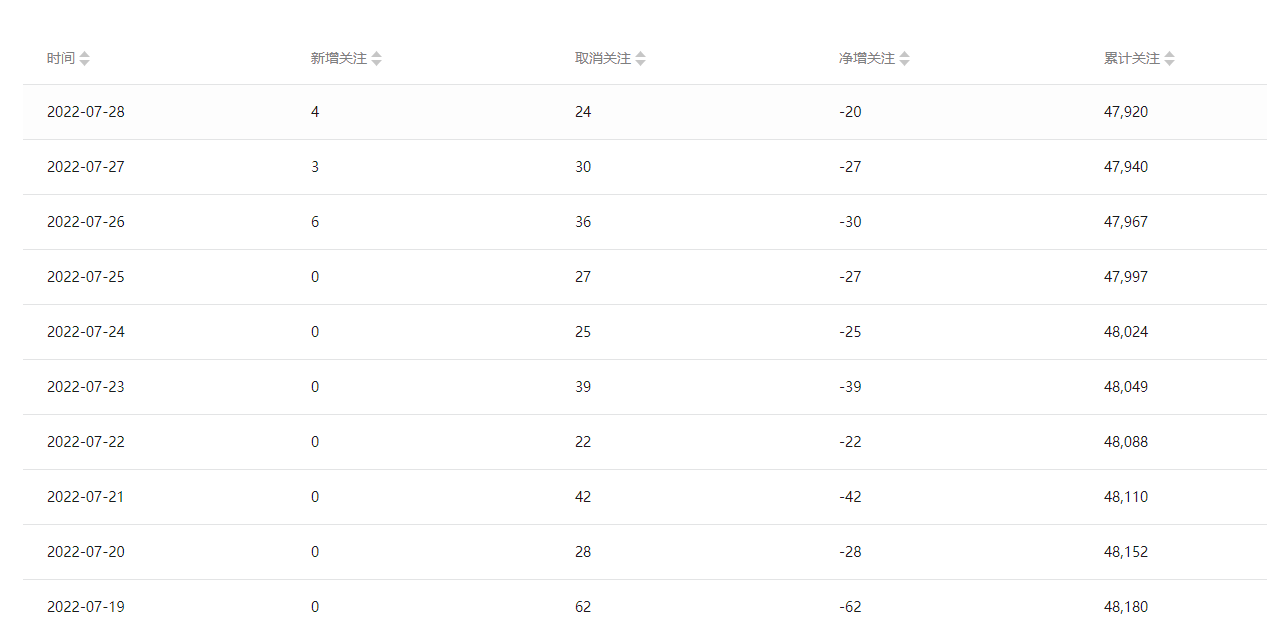Image resolution: width=1267 pixels, height=634 pixels.
Task: Select the 48,180 cumulative follower cell
Action: [x=1126, y=607]
